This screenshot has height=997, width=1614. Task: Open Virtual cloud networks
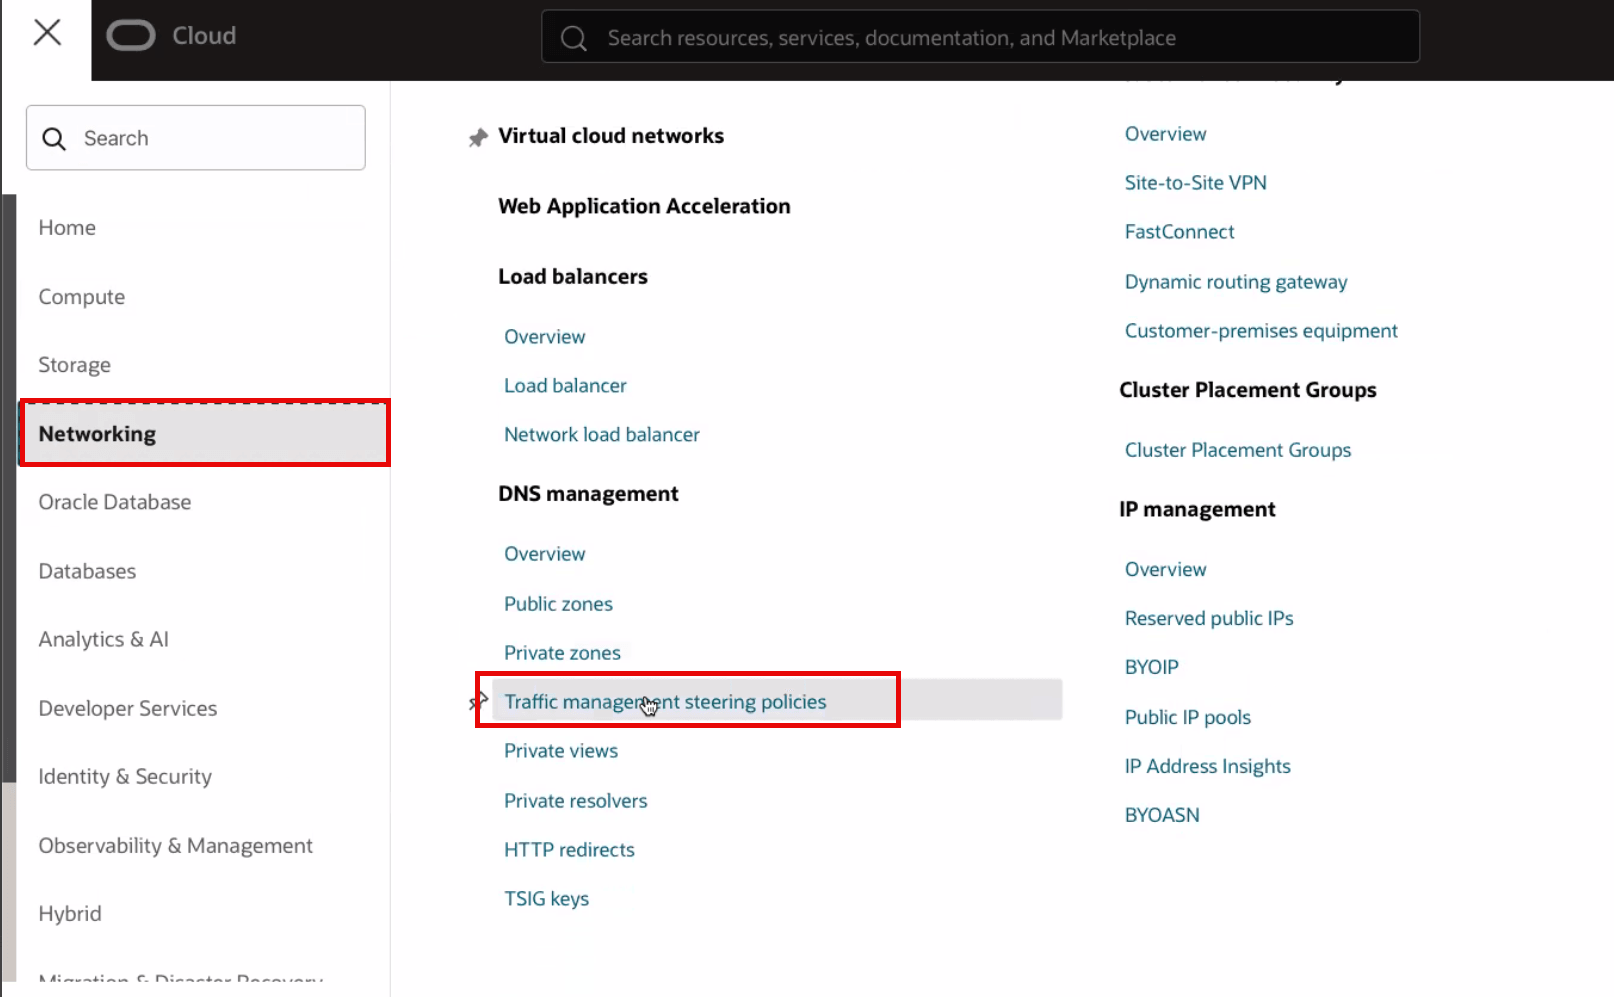[611, 136]
